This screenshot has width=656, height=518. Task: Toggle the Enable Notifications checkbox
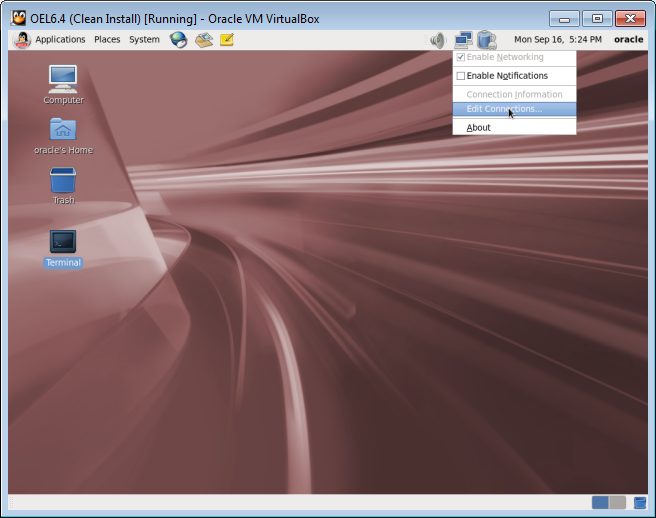tap(461, 76)
